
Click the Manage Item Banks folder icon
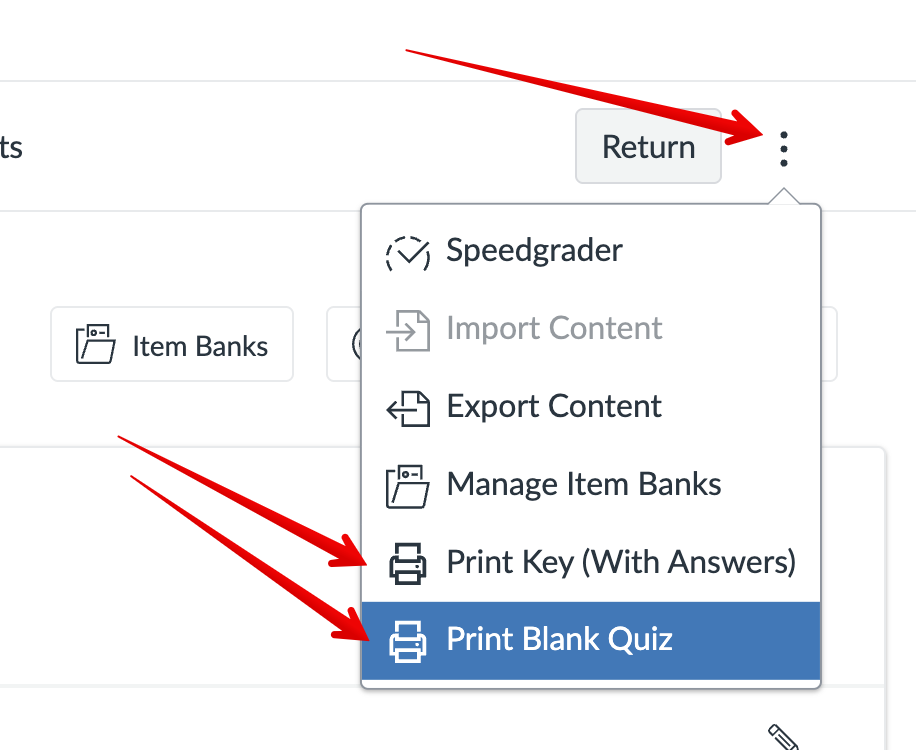(407, 486)
